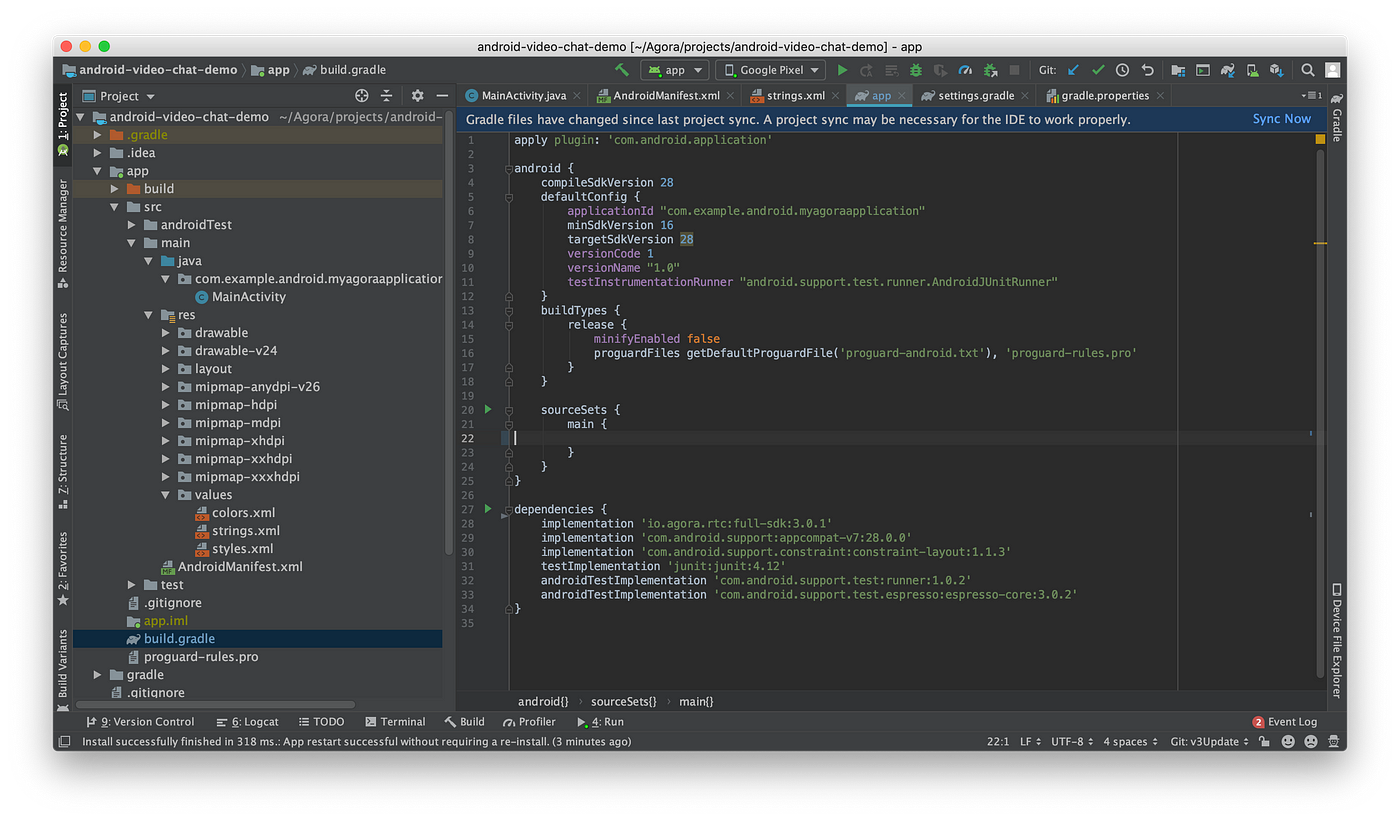Click the user account avatar icon
The width and height of the screenshot is (1400, 821).
click(1332, 70)
